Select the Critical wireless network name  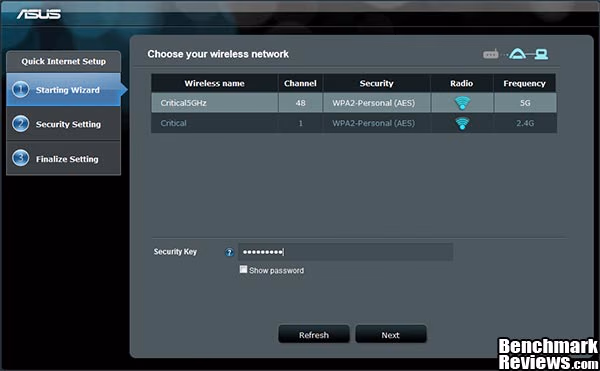[173, 123]
